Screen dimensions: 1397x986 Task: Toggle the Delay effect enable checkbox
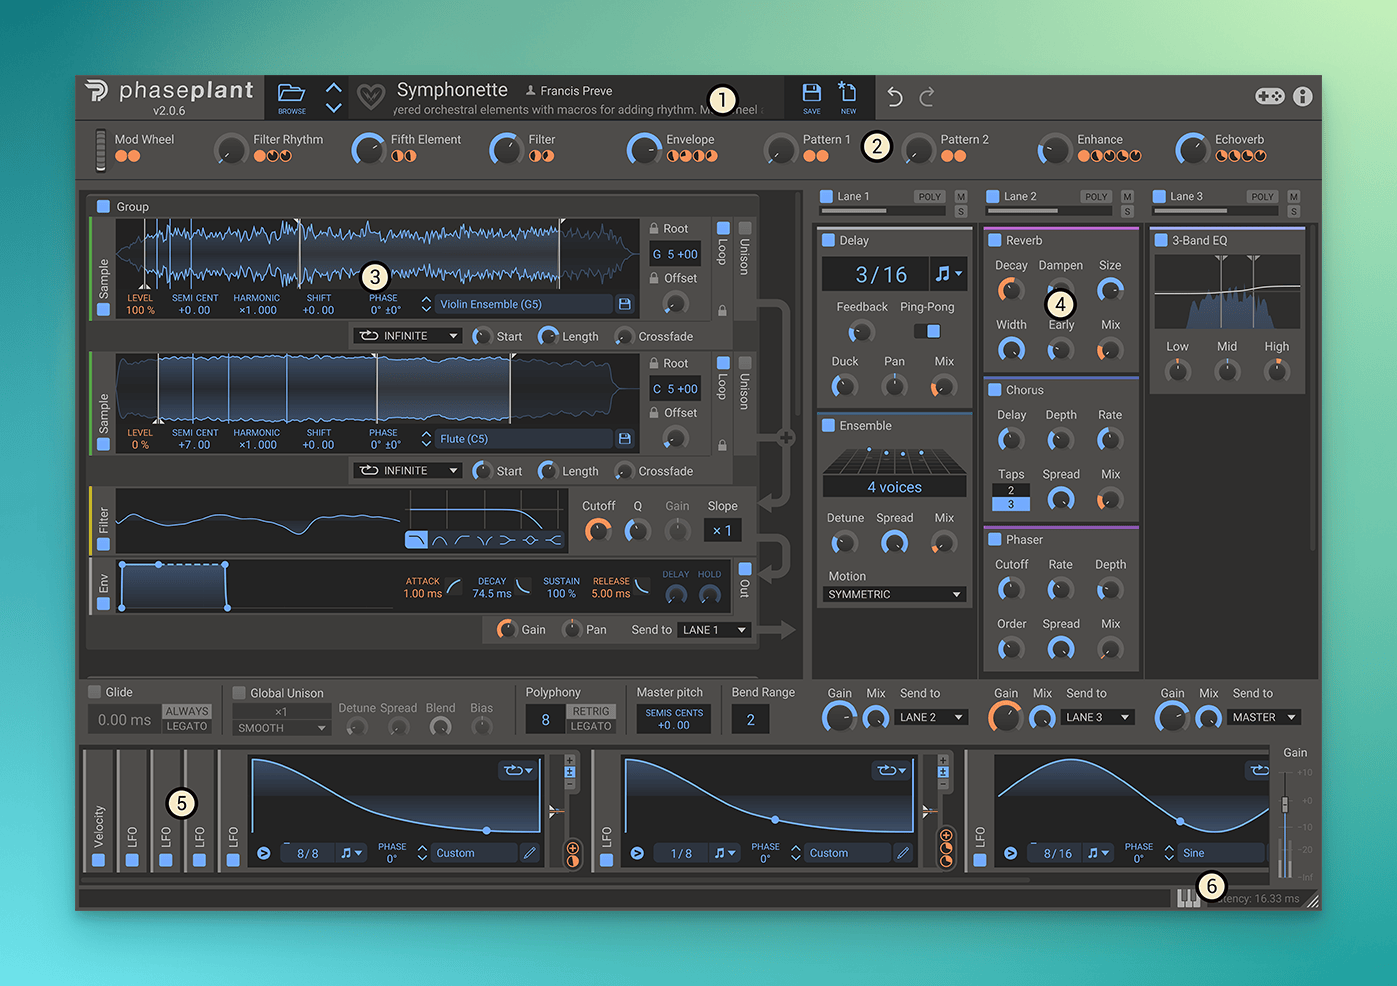[x=828, y=241]
